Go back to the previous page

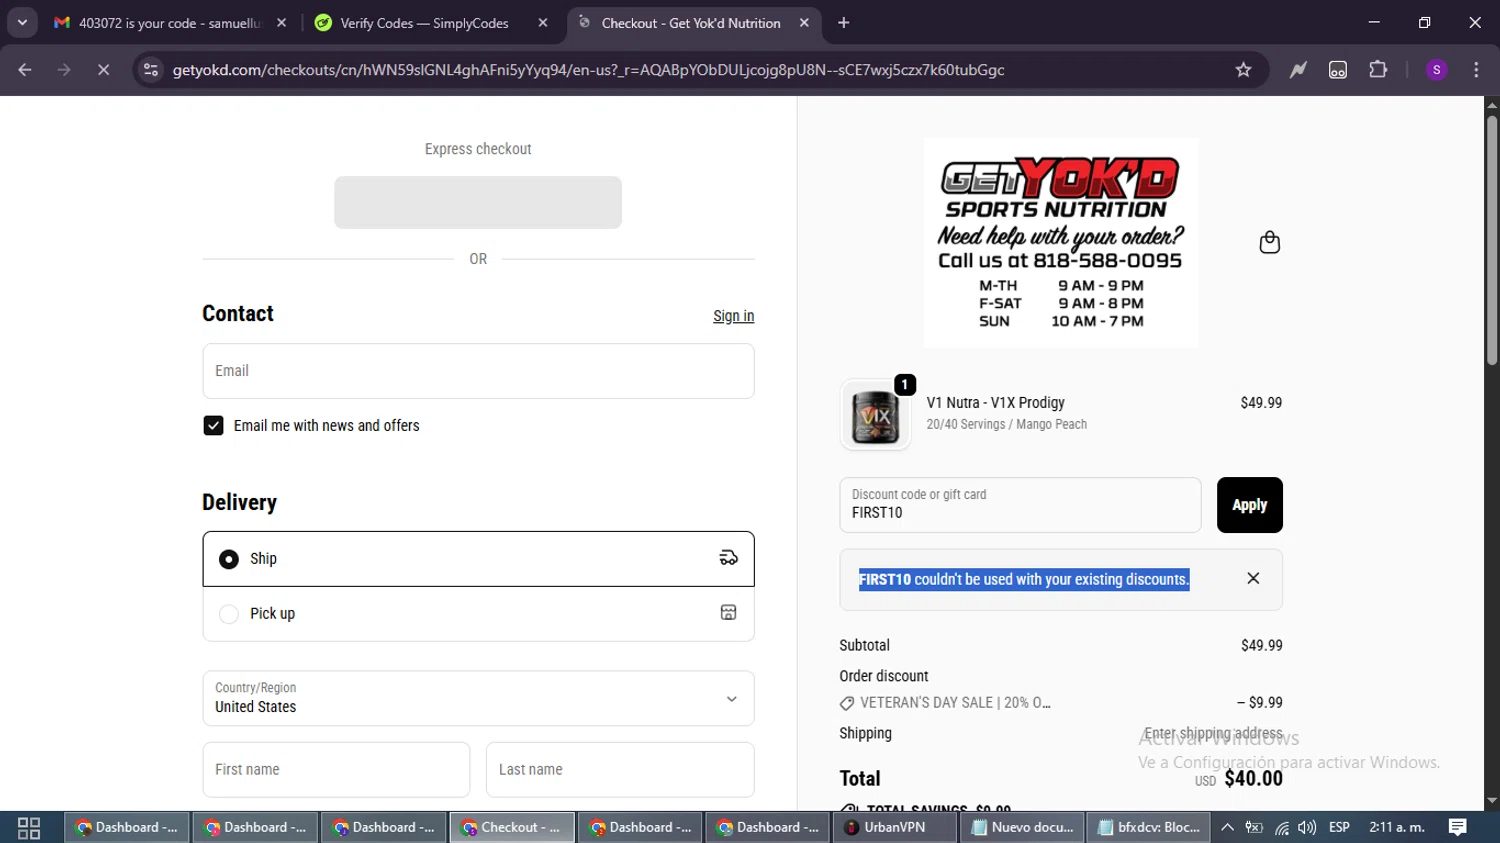tap(25, 70)
